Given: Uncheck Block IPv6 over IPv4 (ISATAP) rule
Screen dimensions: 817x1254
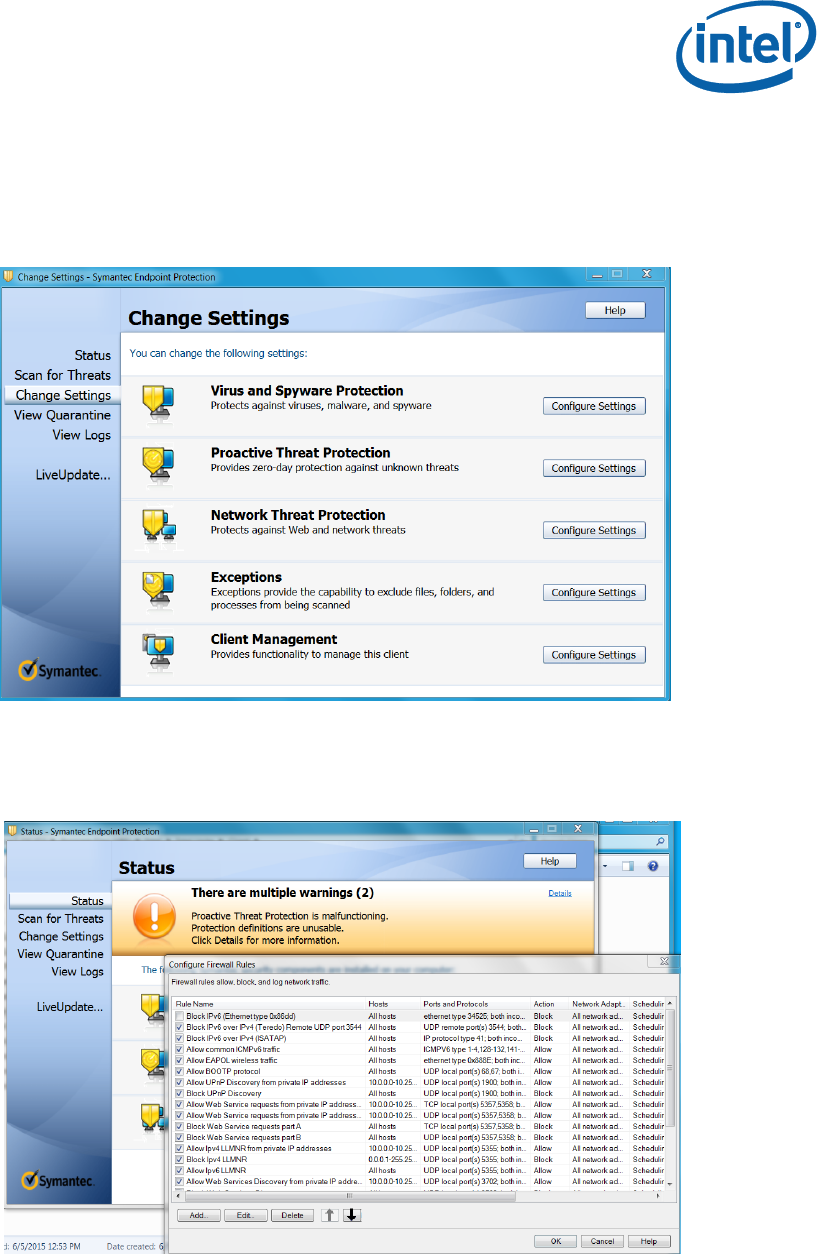Looking at the screenshot, I should coord(180,1038).
